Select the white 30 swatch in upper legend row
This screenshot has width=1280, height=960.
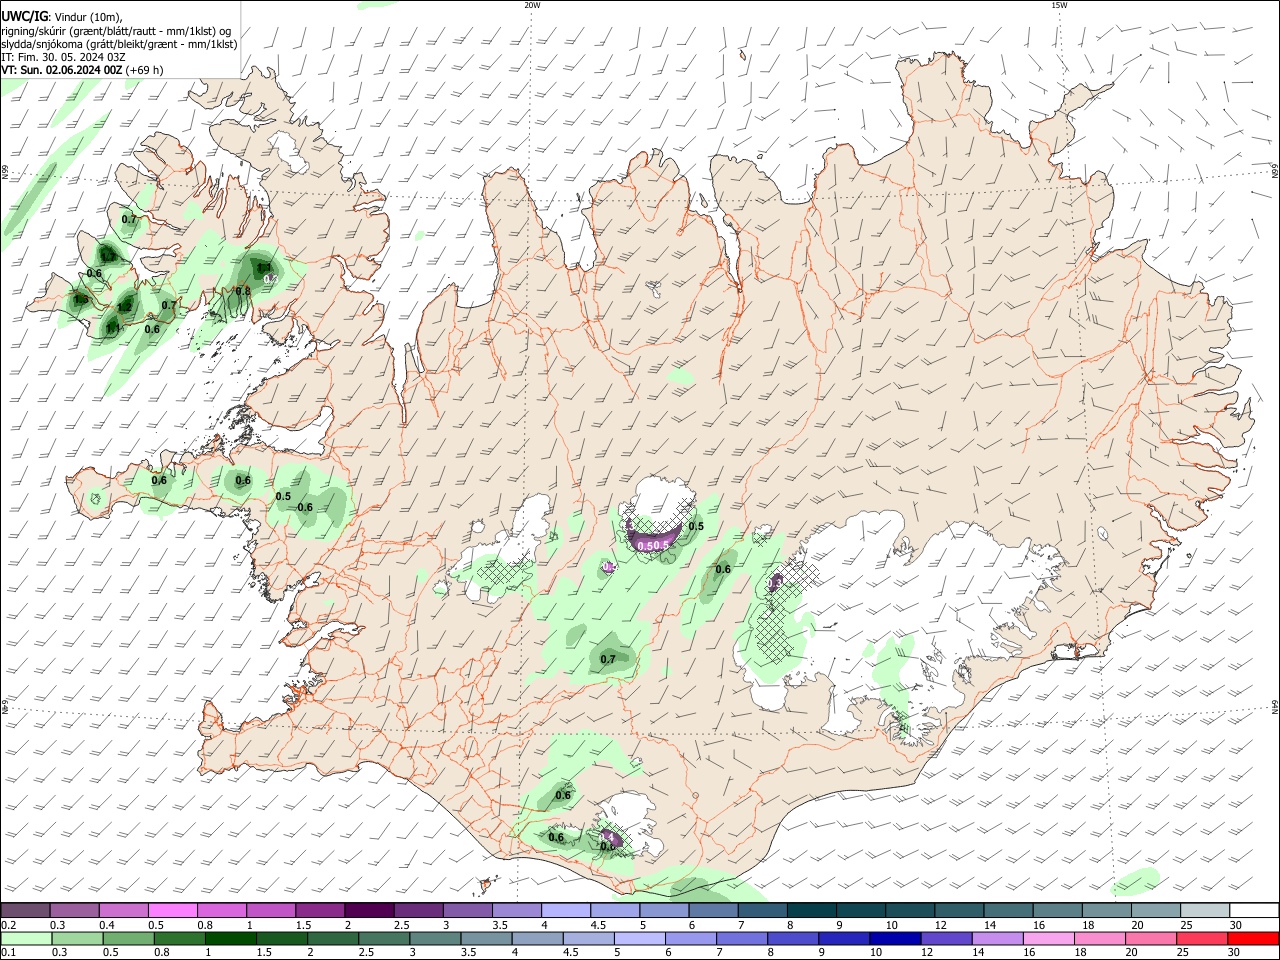1254,910
